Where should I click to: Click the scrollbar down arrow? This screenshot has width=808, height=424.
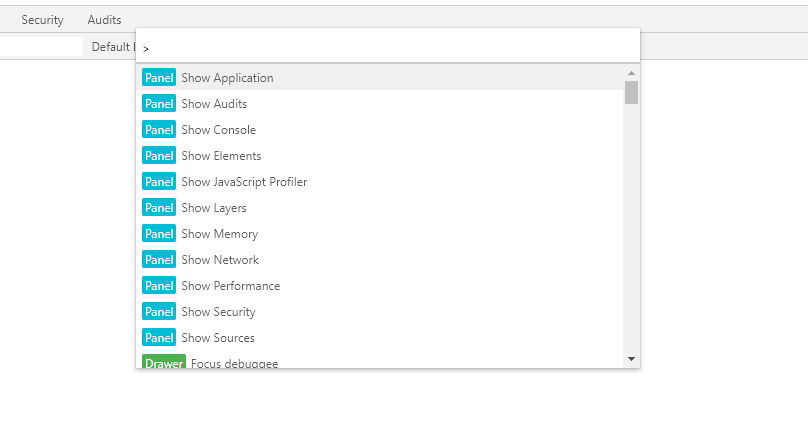(631, 358)
